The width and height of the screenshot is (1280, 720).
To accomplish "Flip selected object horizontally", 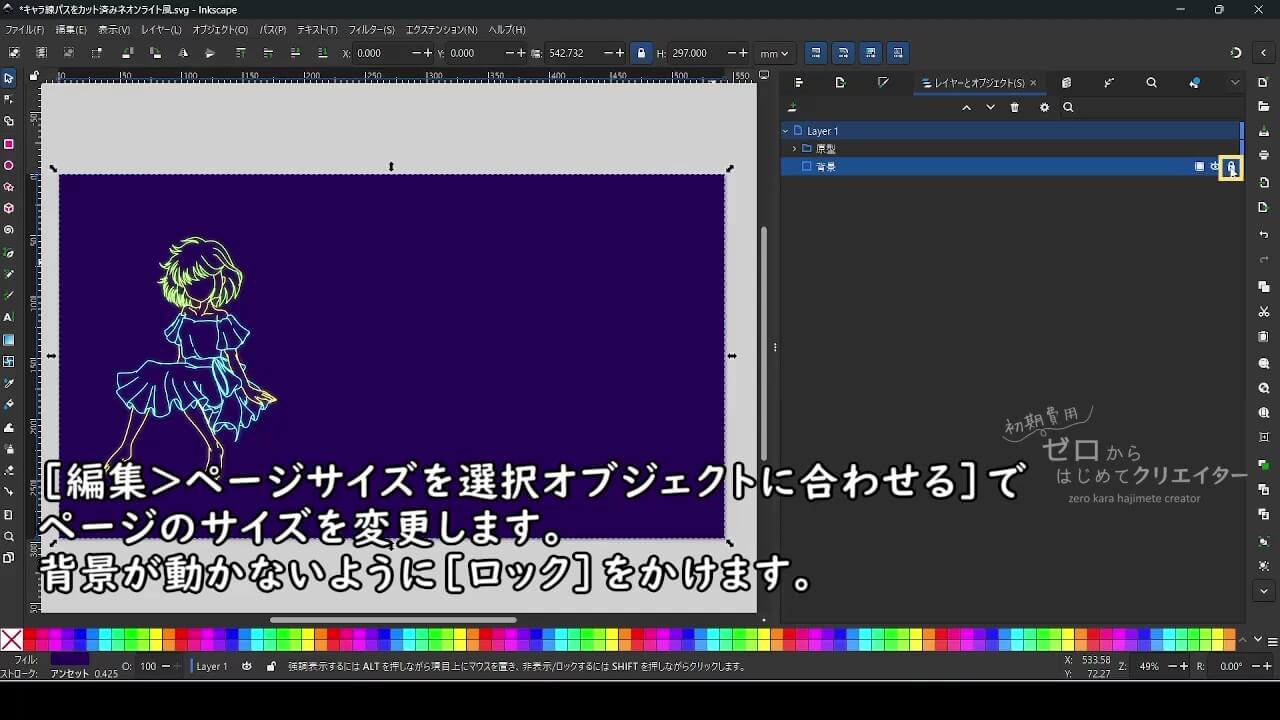I will [x=183, y=53].
